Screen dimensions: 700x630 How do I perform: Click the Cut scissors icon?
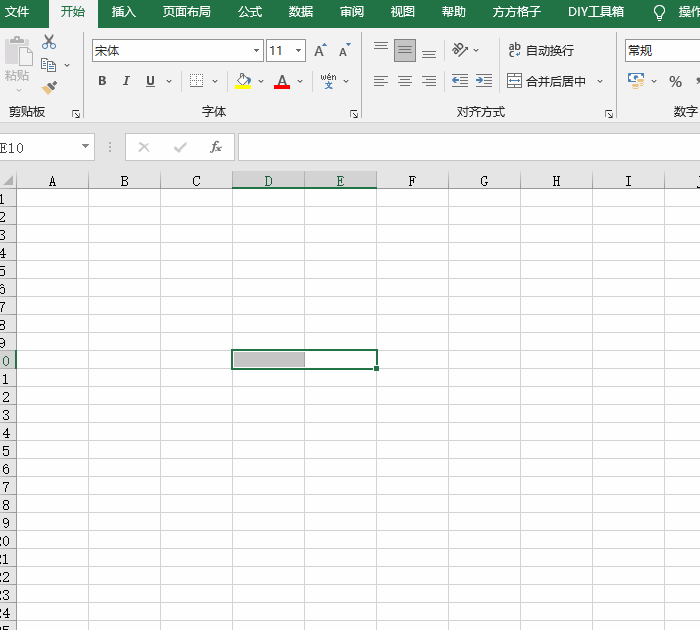tap(49, 42)
